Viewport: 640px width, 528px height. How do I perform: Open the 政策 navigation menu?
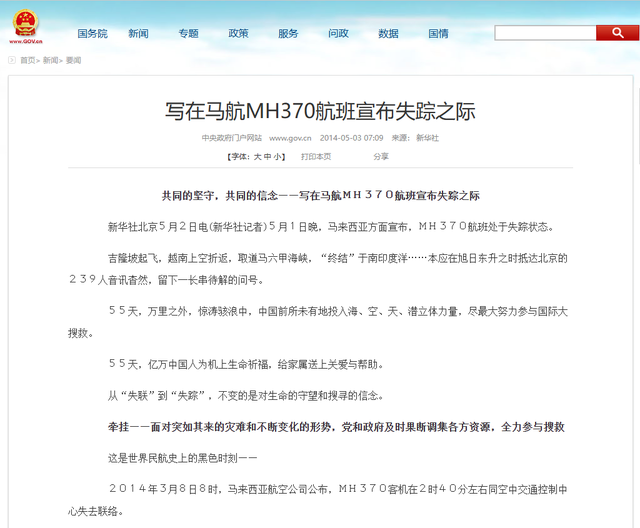click(x=238, y=33)
